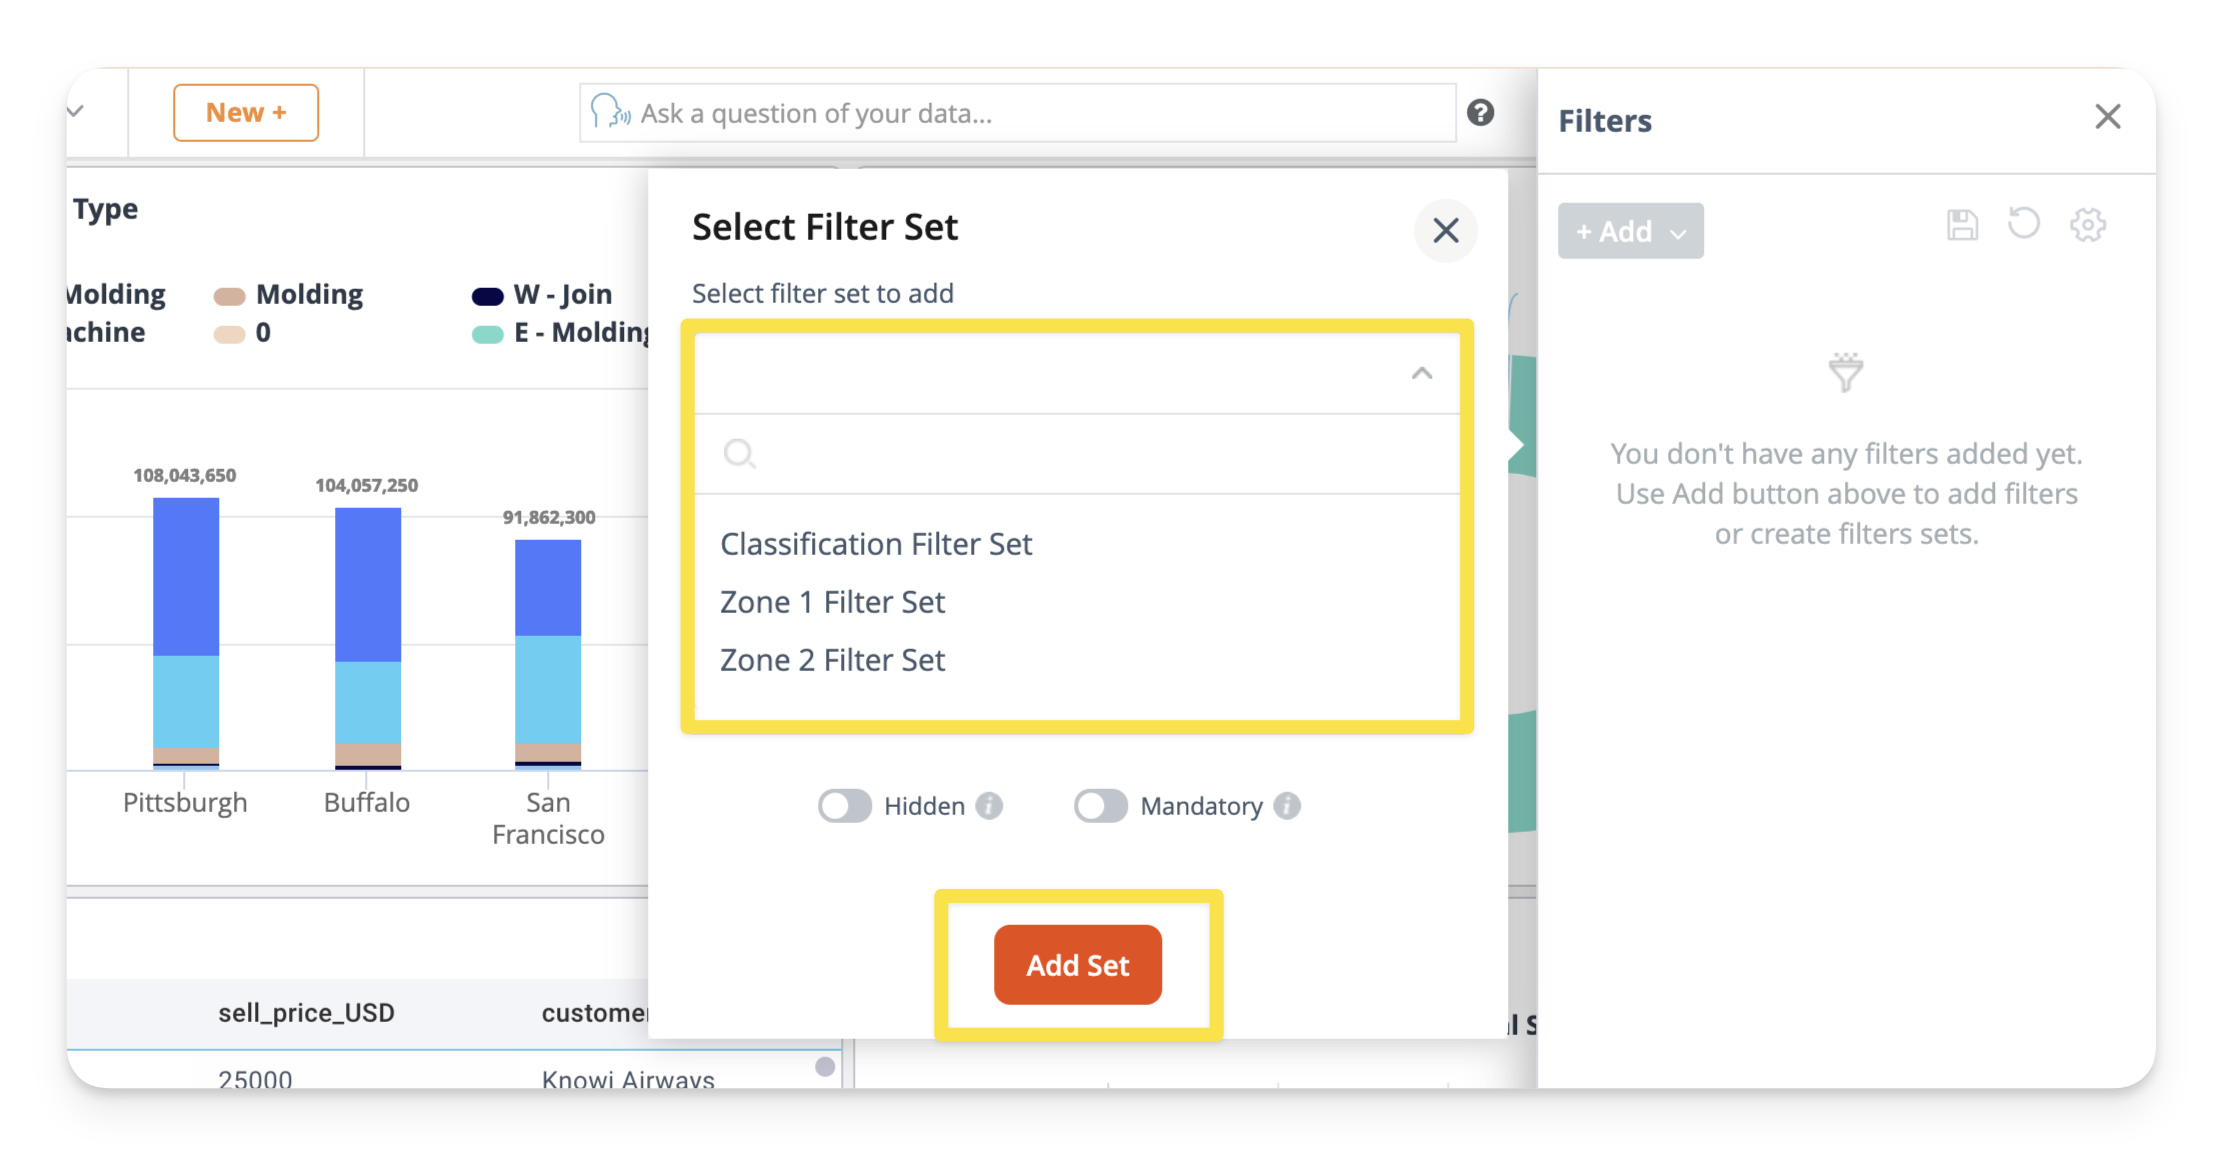Click the New + button

tap(246, 113)
